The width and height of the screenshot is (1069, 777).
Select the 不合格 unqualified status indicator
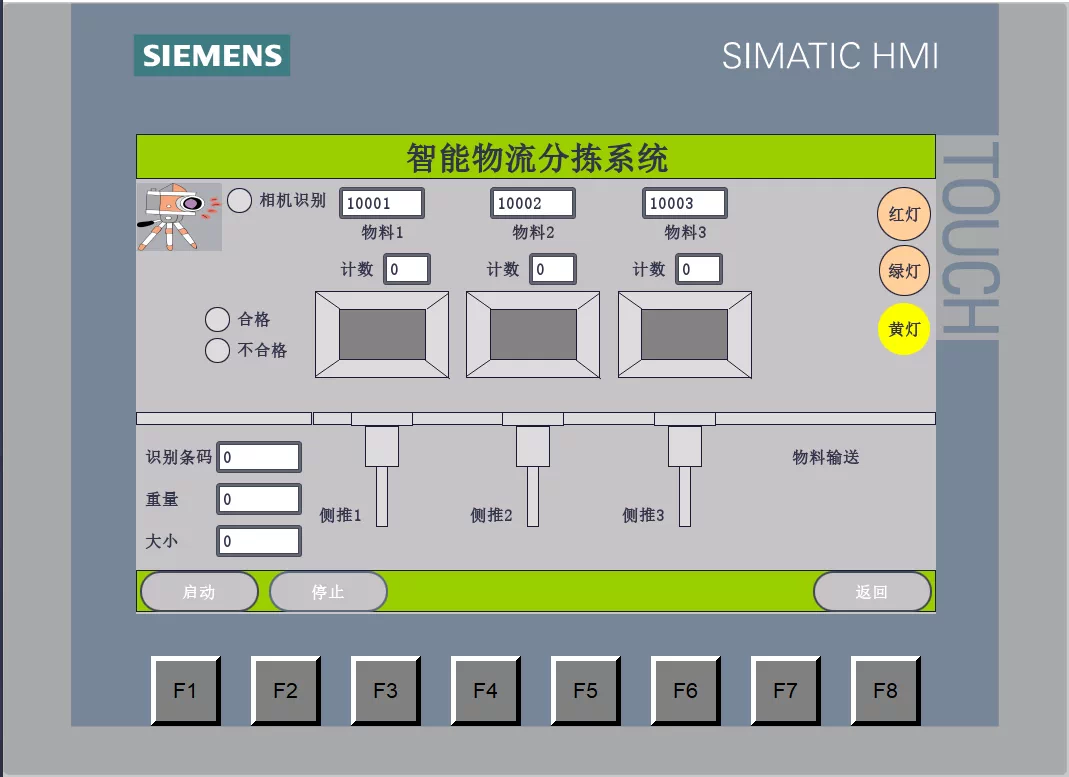point(218,350)
